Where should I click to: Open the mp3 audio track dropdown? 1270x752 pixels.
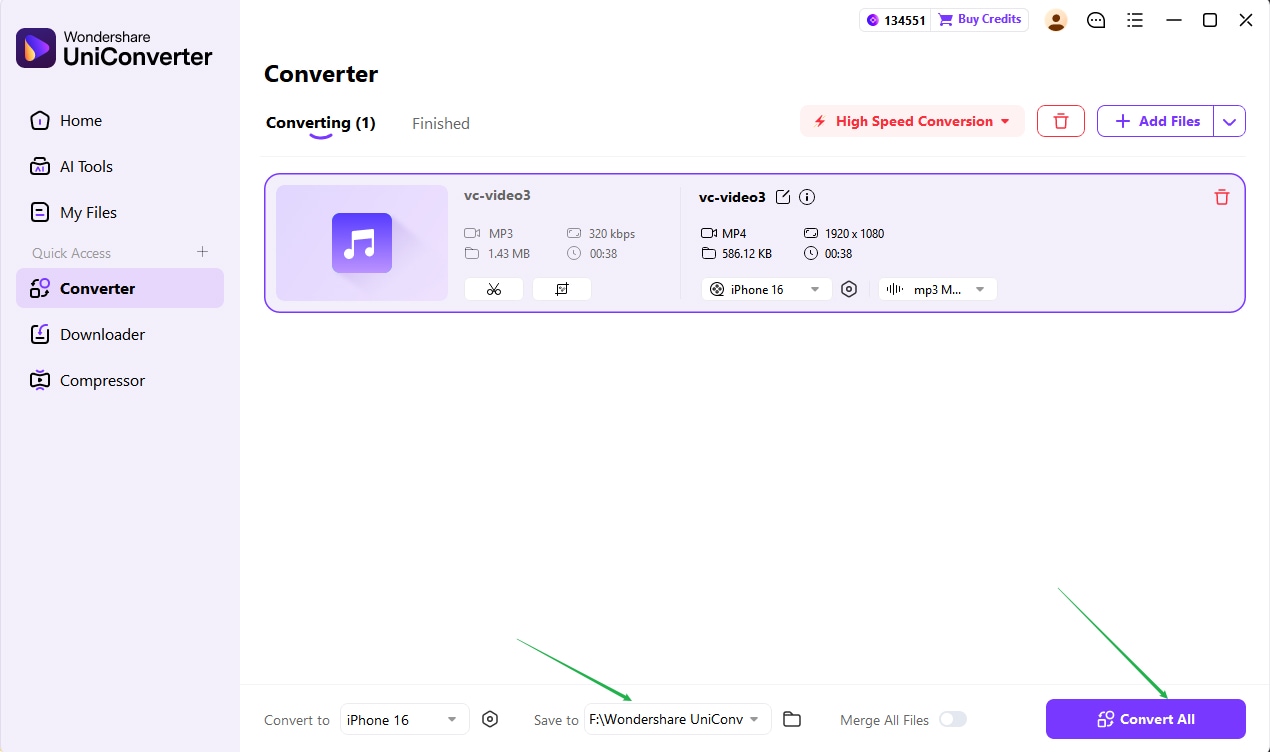click(938, 289)
